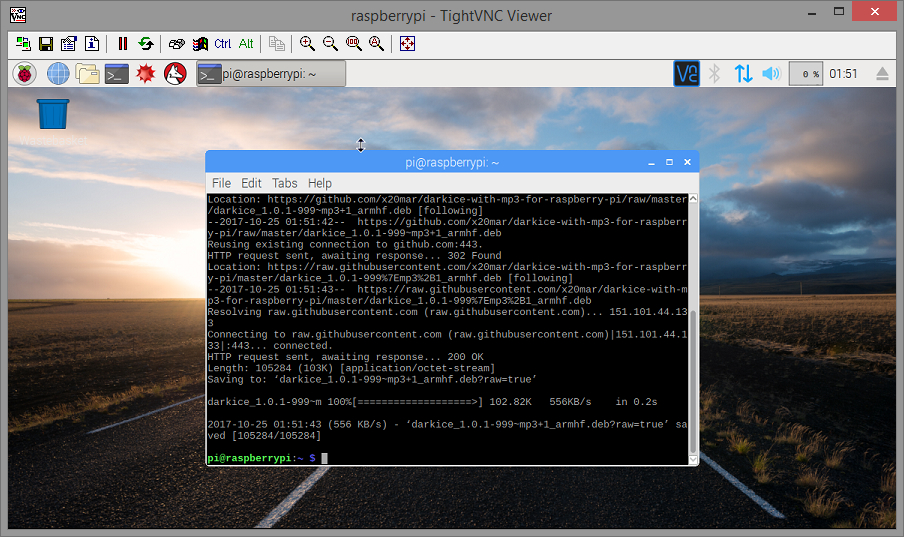Click 'Reusing existing connection' line
The height and width of the screenshot is (537, 904).
pos(345,245)
